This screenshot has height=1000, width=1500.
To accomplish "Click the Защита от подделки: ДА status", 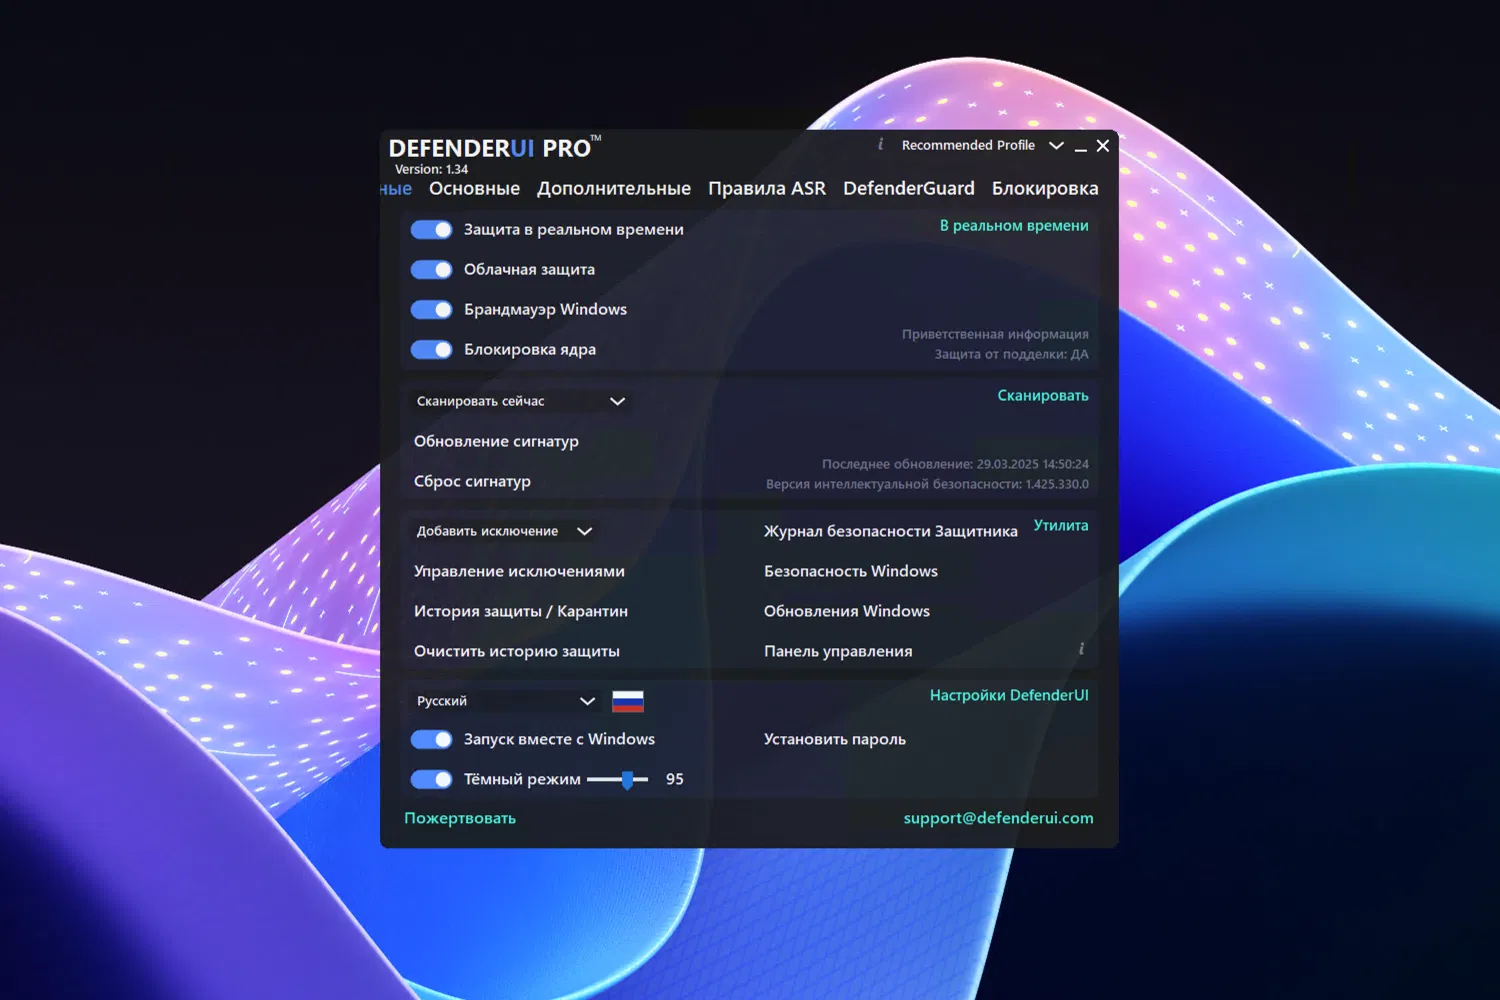I will 1012,354.
